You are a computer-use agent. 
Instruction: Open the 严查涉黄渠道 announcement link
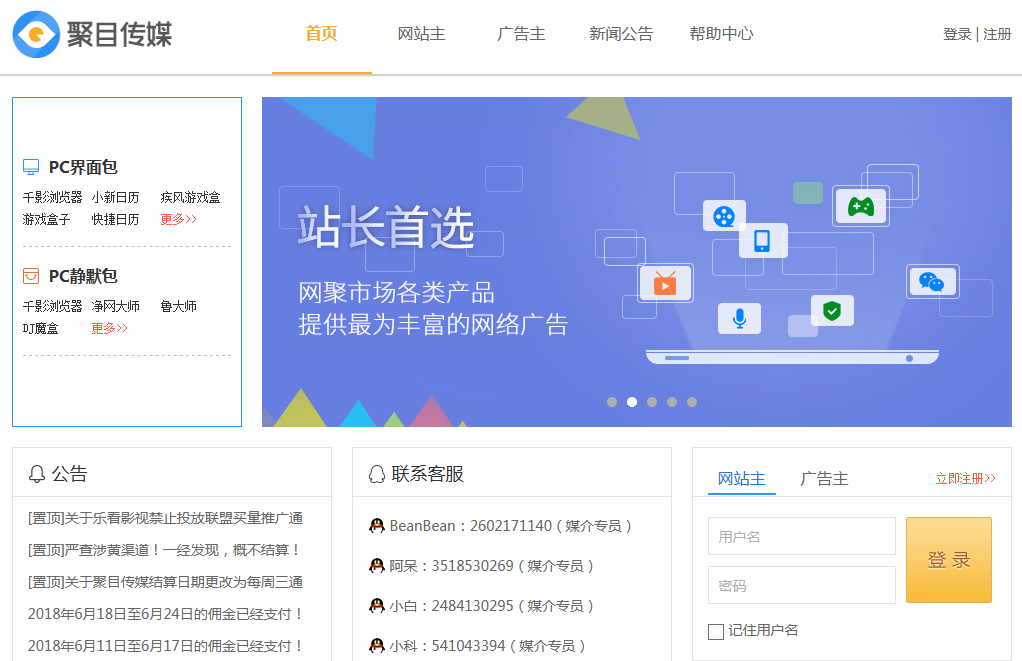(x=165, y=550)
